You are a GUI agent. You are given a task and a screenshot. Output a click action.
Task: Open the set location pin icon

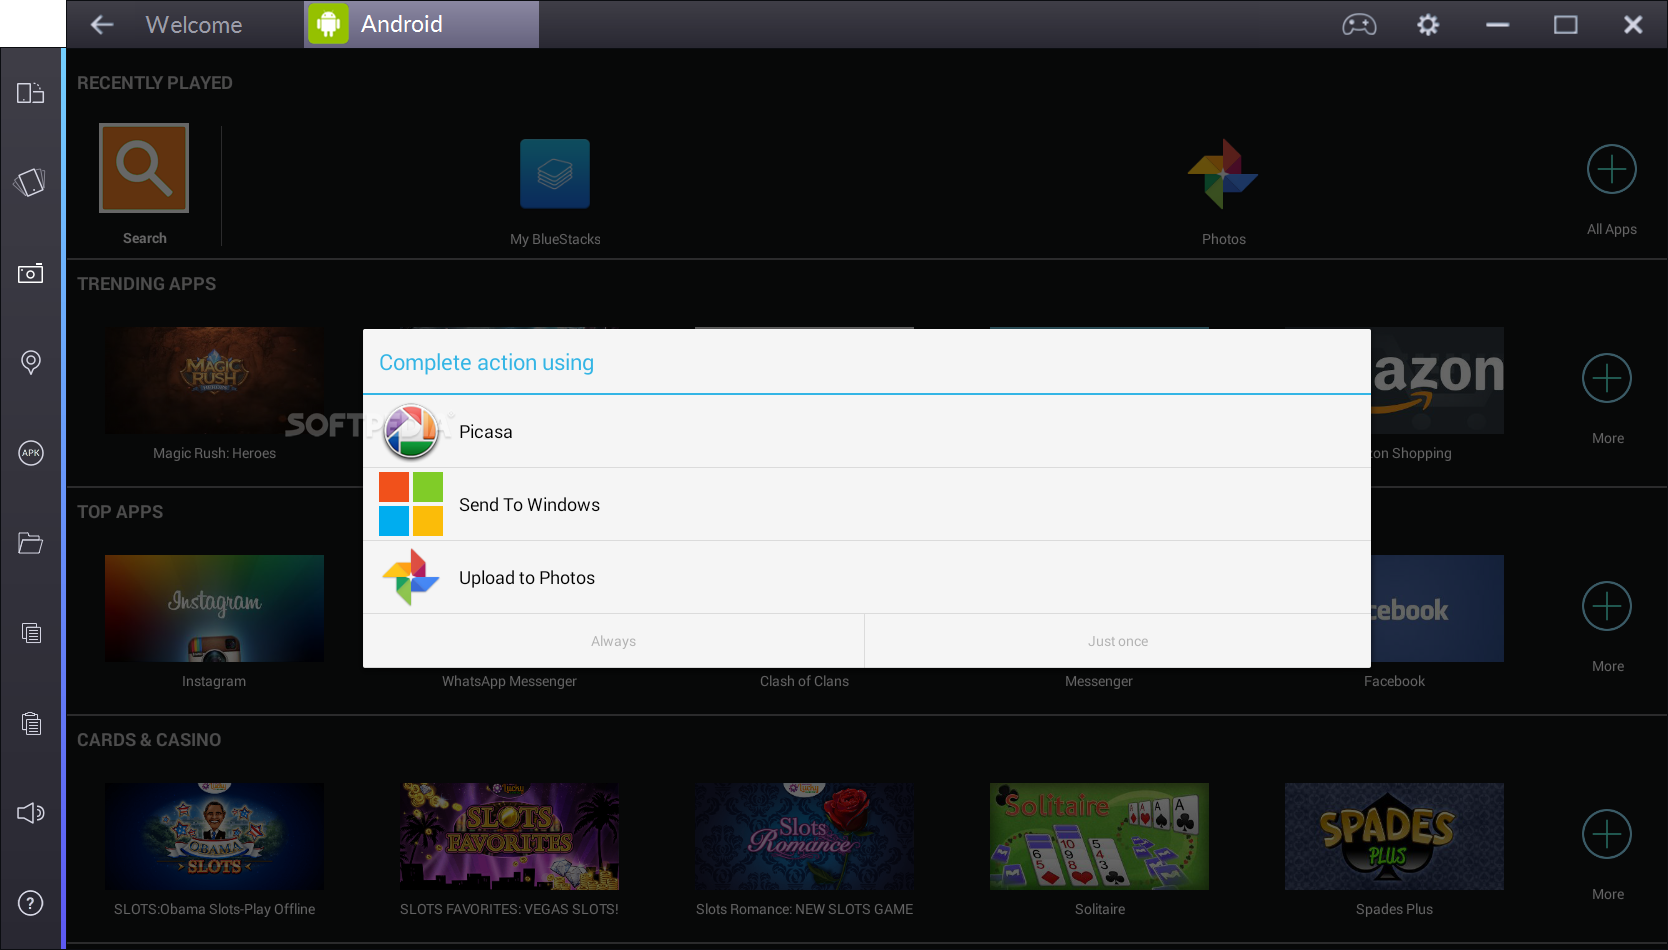click(x=31, y=362)
